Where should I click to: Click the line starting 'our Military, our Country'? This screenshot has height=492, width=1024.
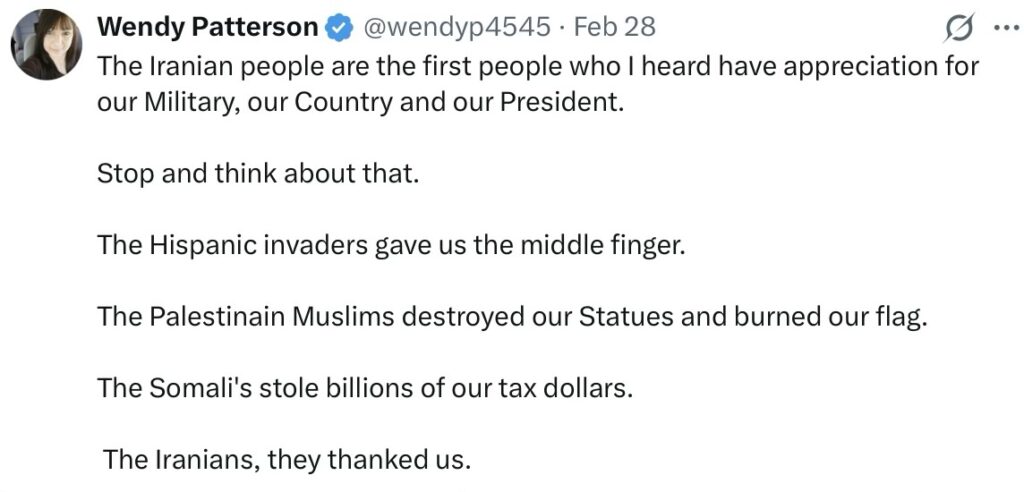coord(360,103)
